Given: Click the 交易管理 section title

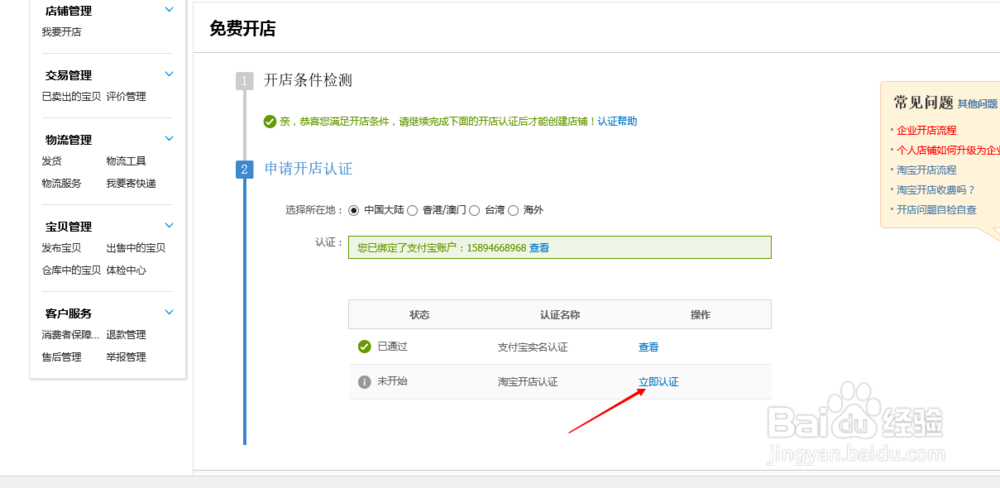Looking at the screenshot, I should point(68,75).
